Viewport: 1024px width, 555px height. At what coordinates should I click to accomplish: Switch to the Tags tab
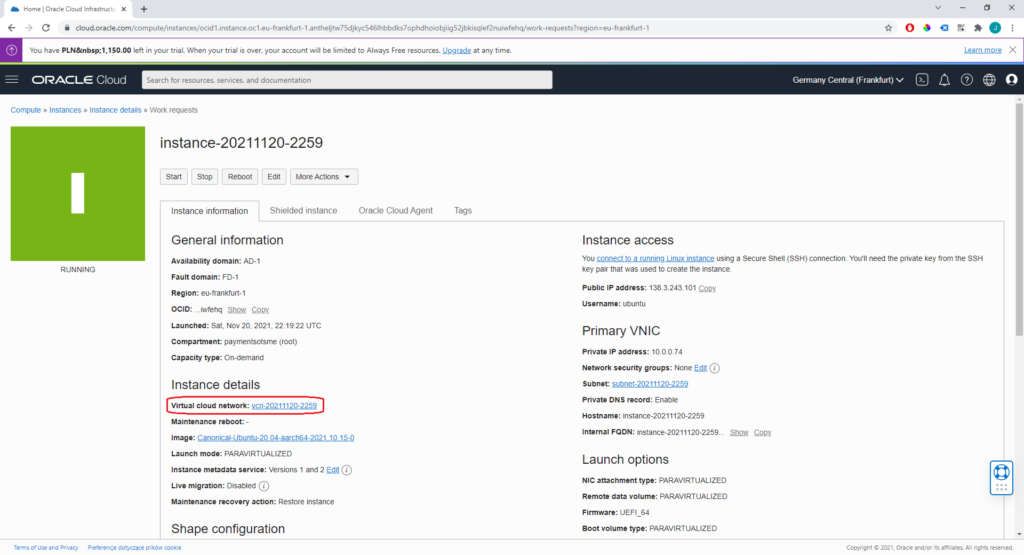coord(462,210)
